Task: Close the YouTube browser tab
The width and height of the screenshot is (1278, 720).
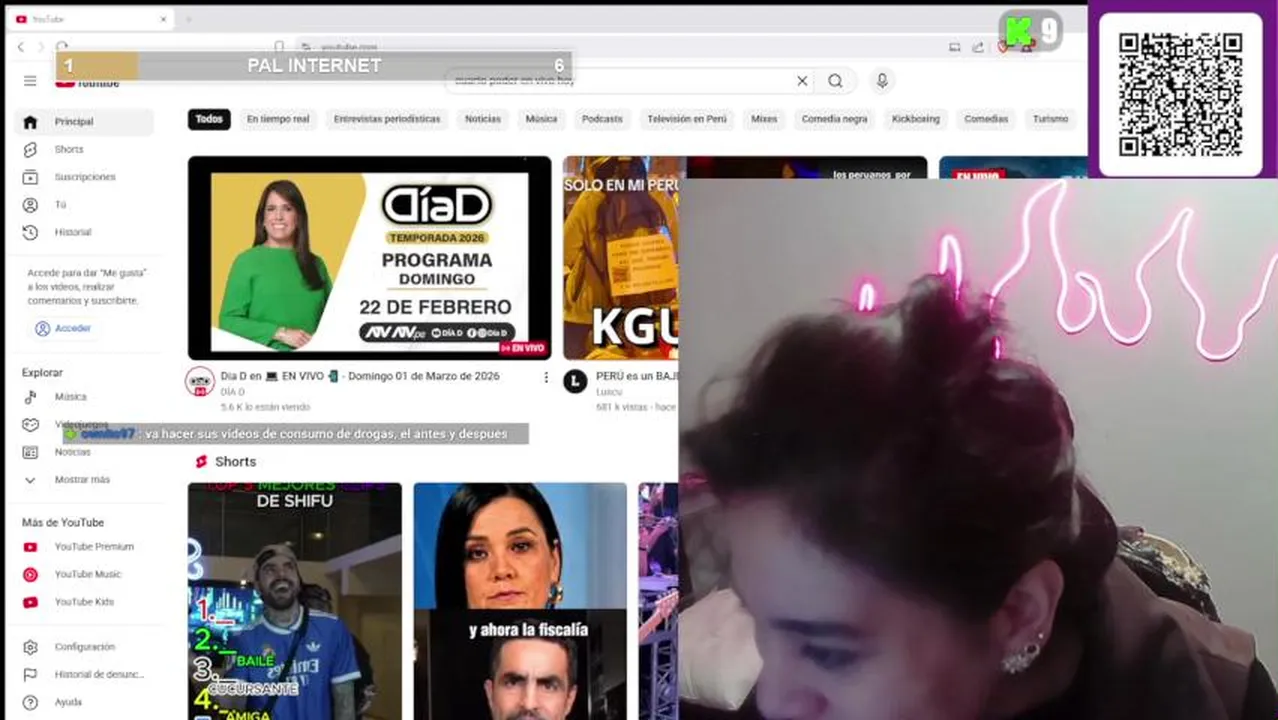Action: (x=163, y=19)
